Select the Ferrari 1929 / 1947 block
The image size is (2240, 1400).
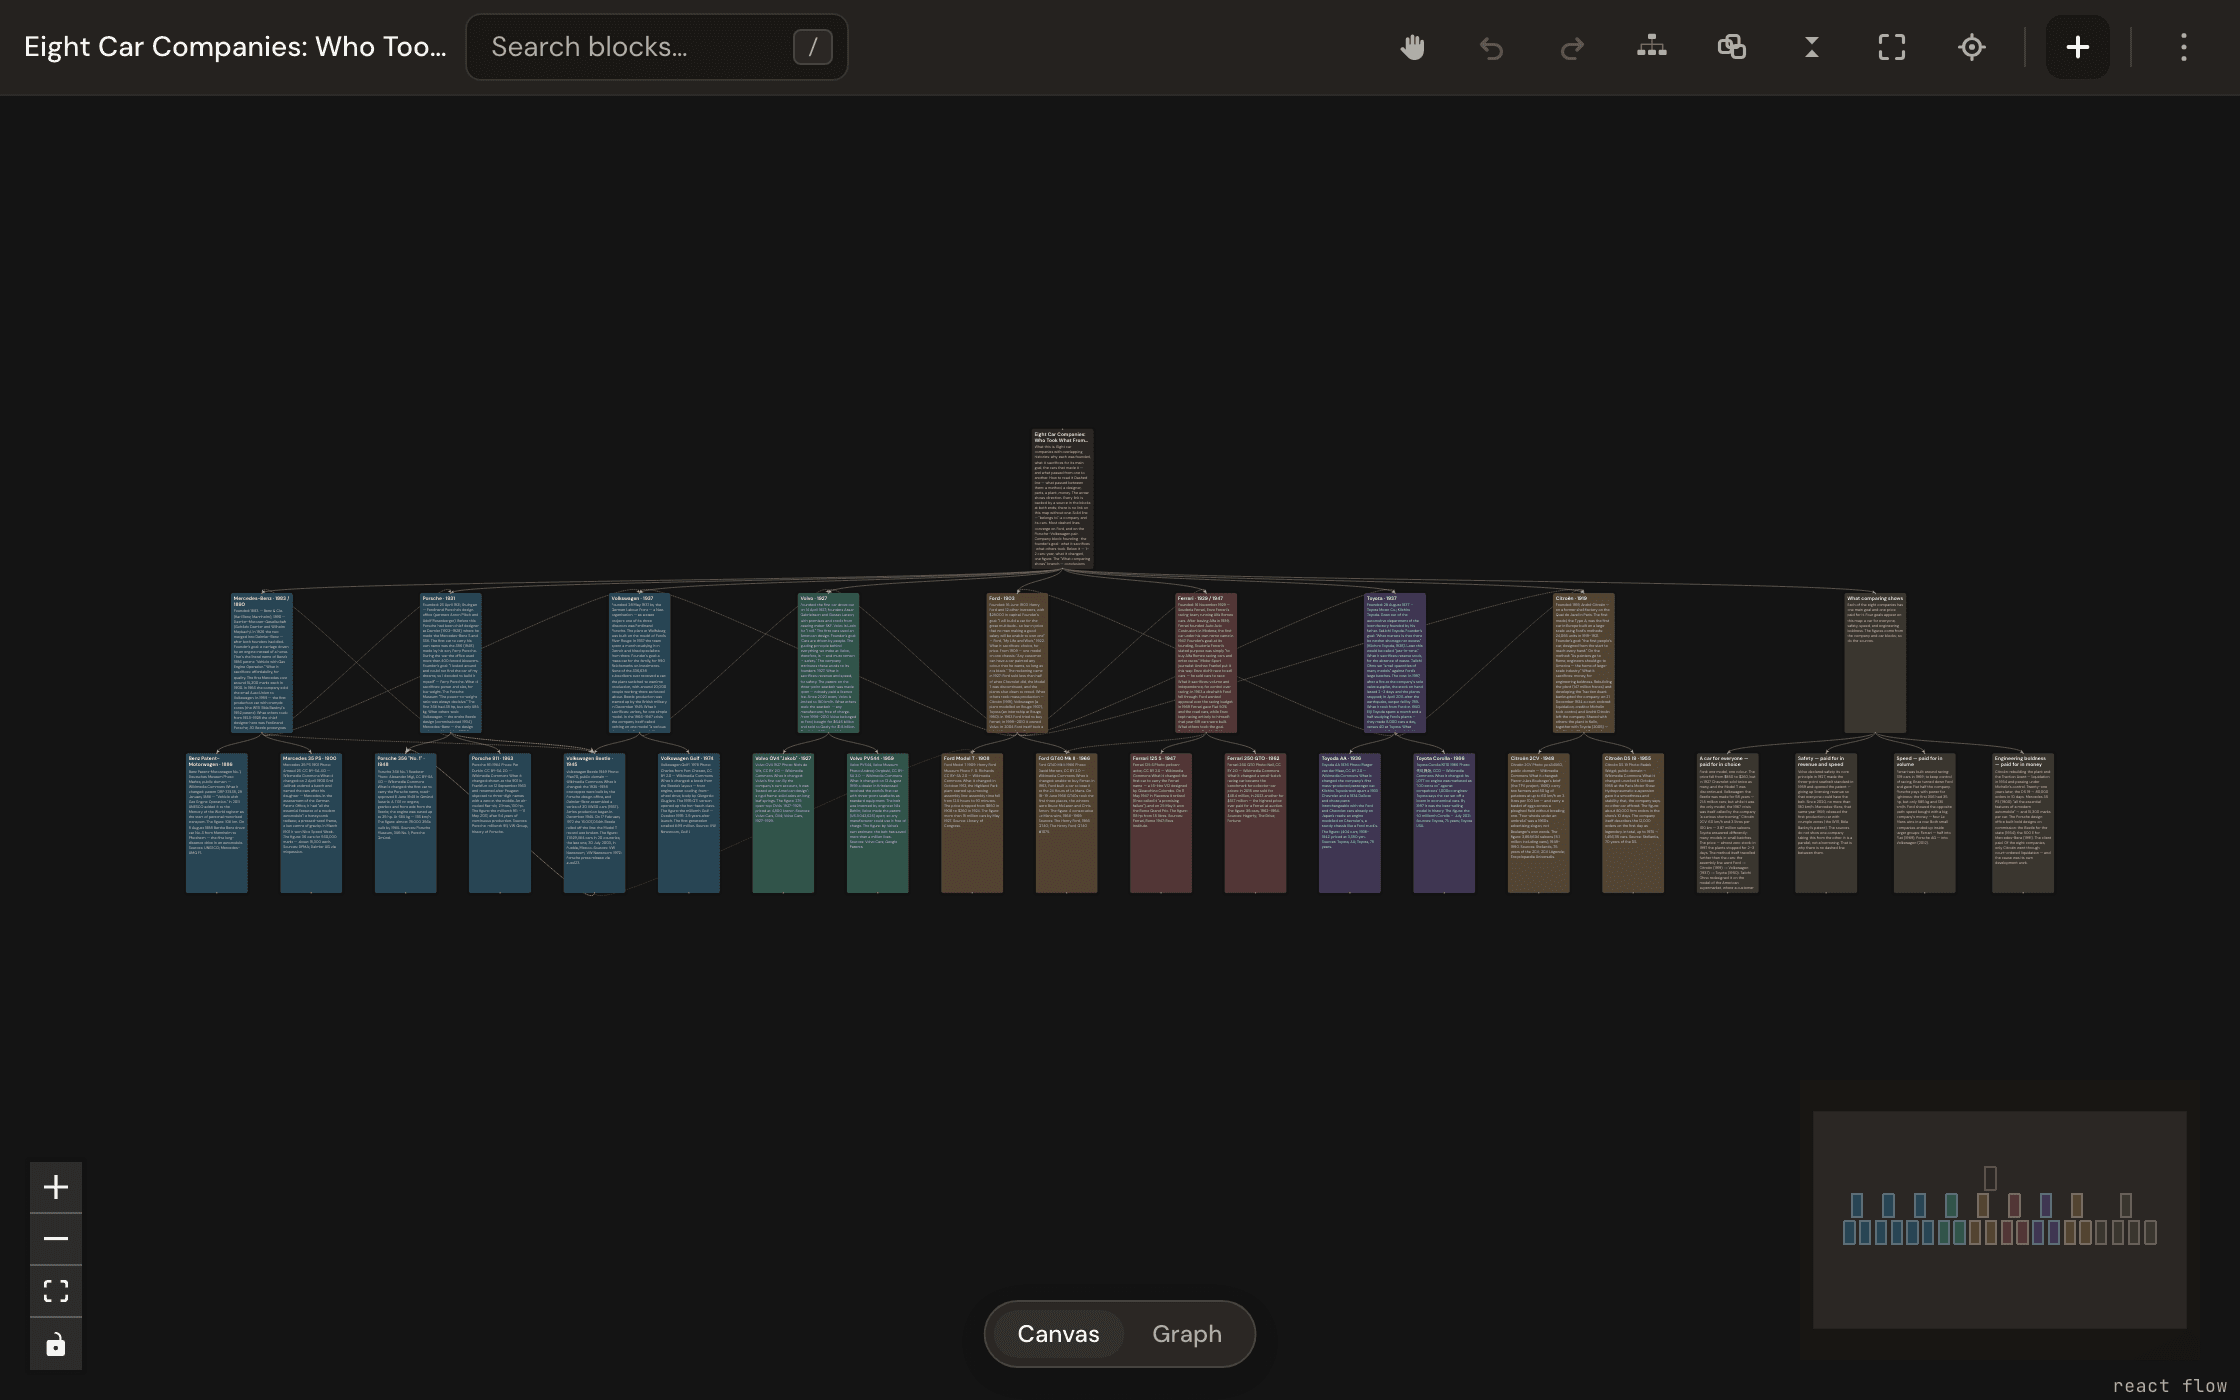[x=1206, y=663]
